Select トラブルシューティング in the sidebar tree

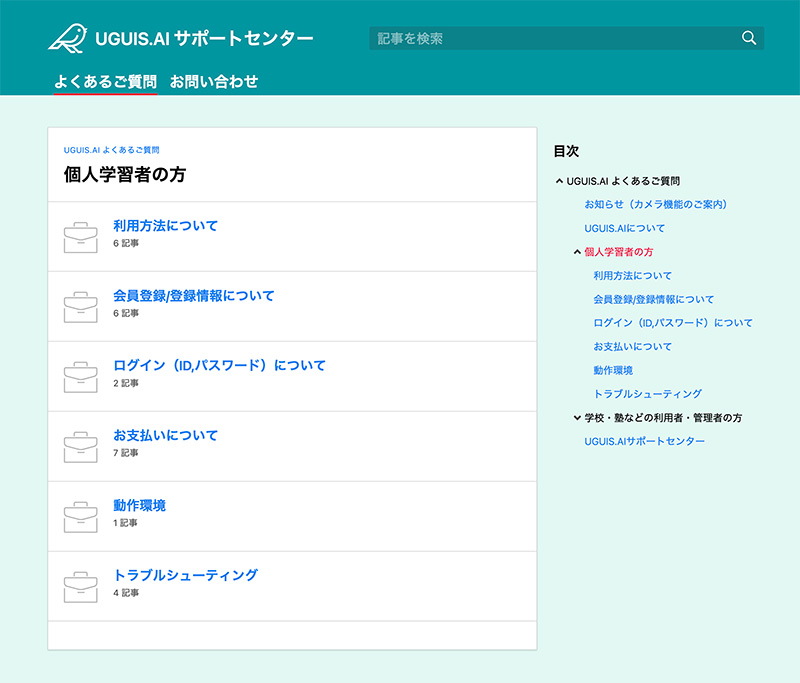[x=647, y=394]
